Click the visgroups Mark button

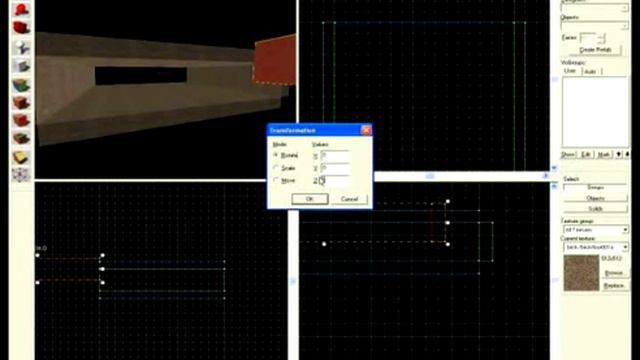(x=604, y=155)
